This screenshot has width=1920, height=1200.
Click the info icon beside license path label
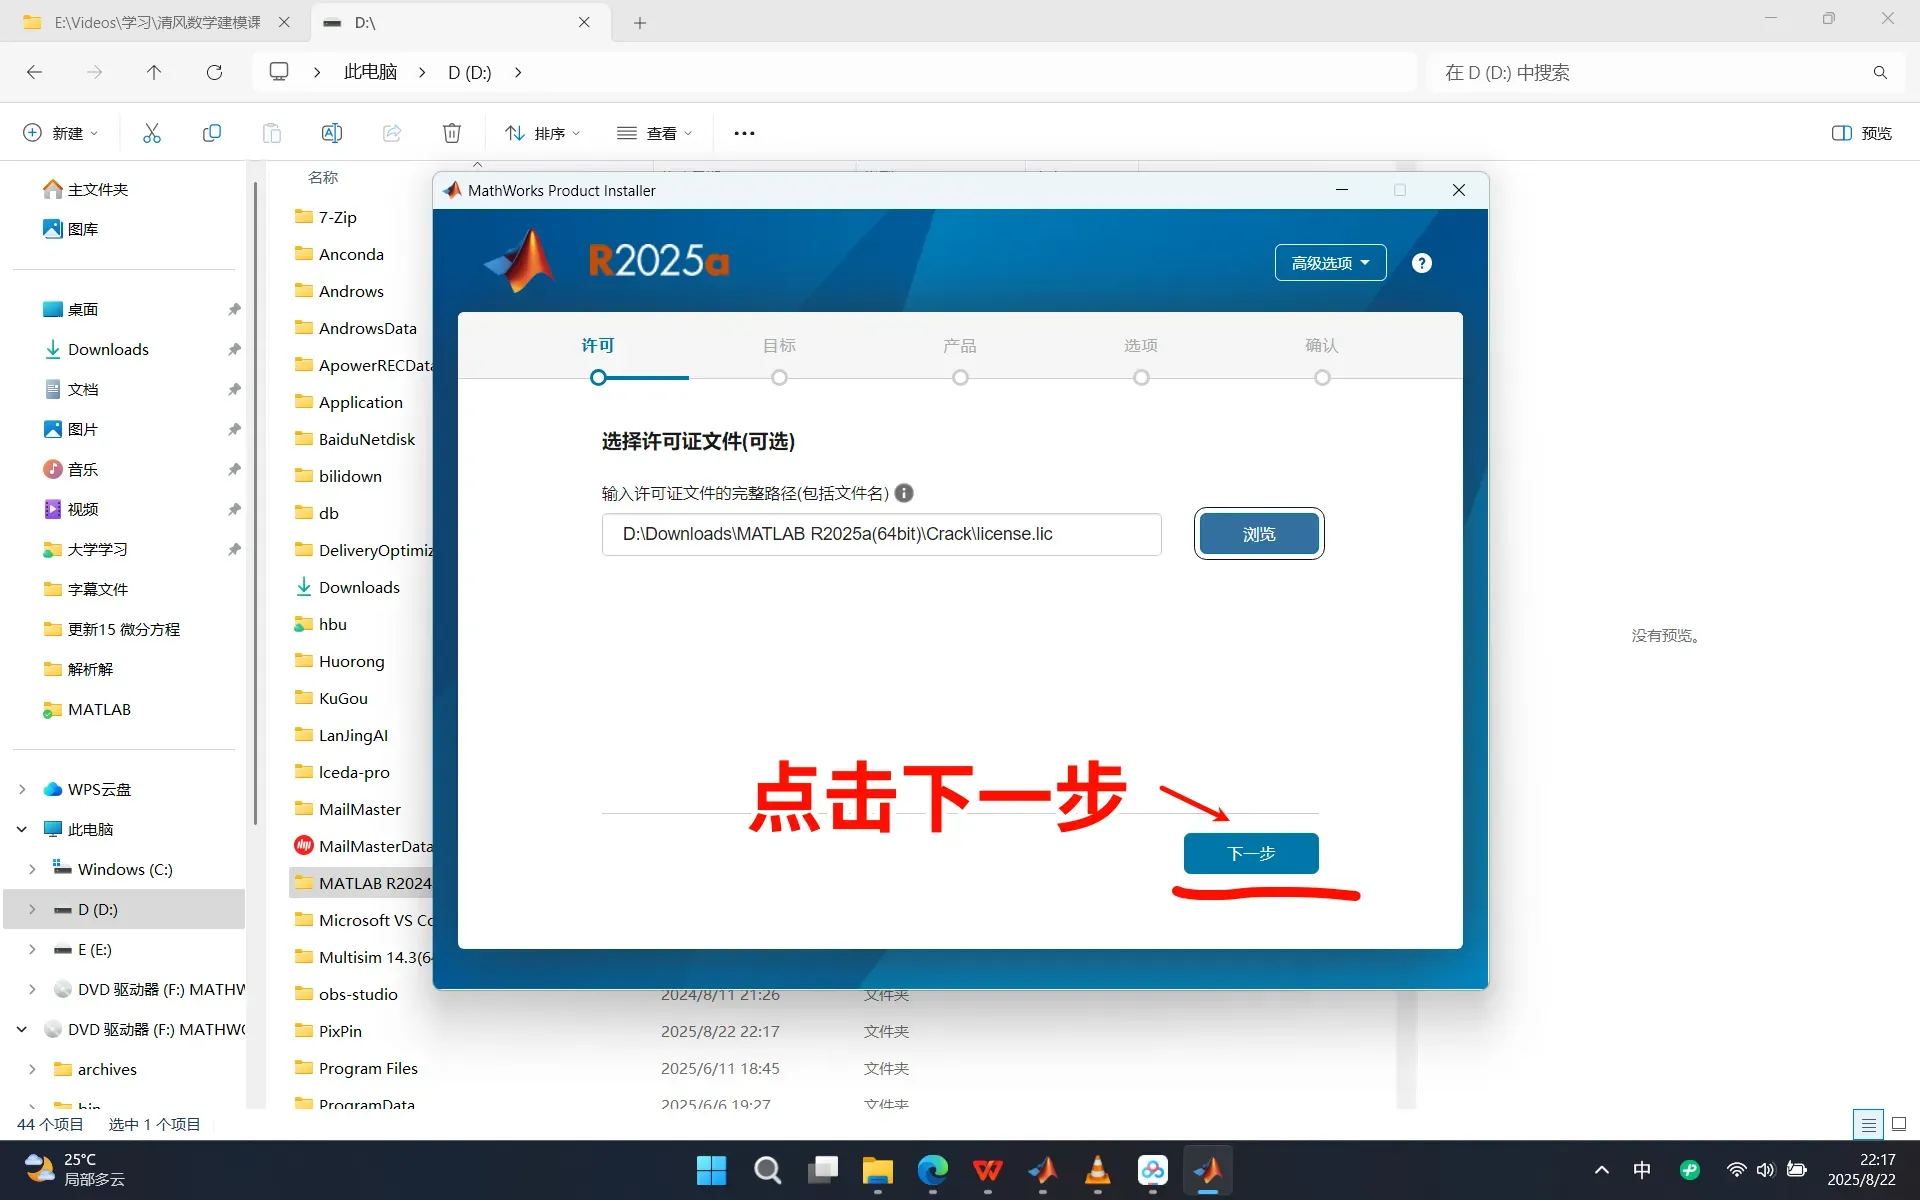[904, 493]
